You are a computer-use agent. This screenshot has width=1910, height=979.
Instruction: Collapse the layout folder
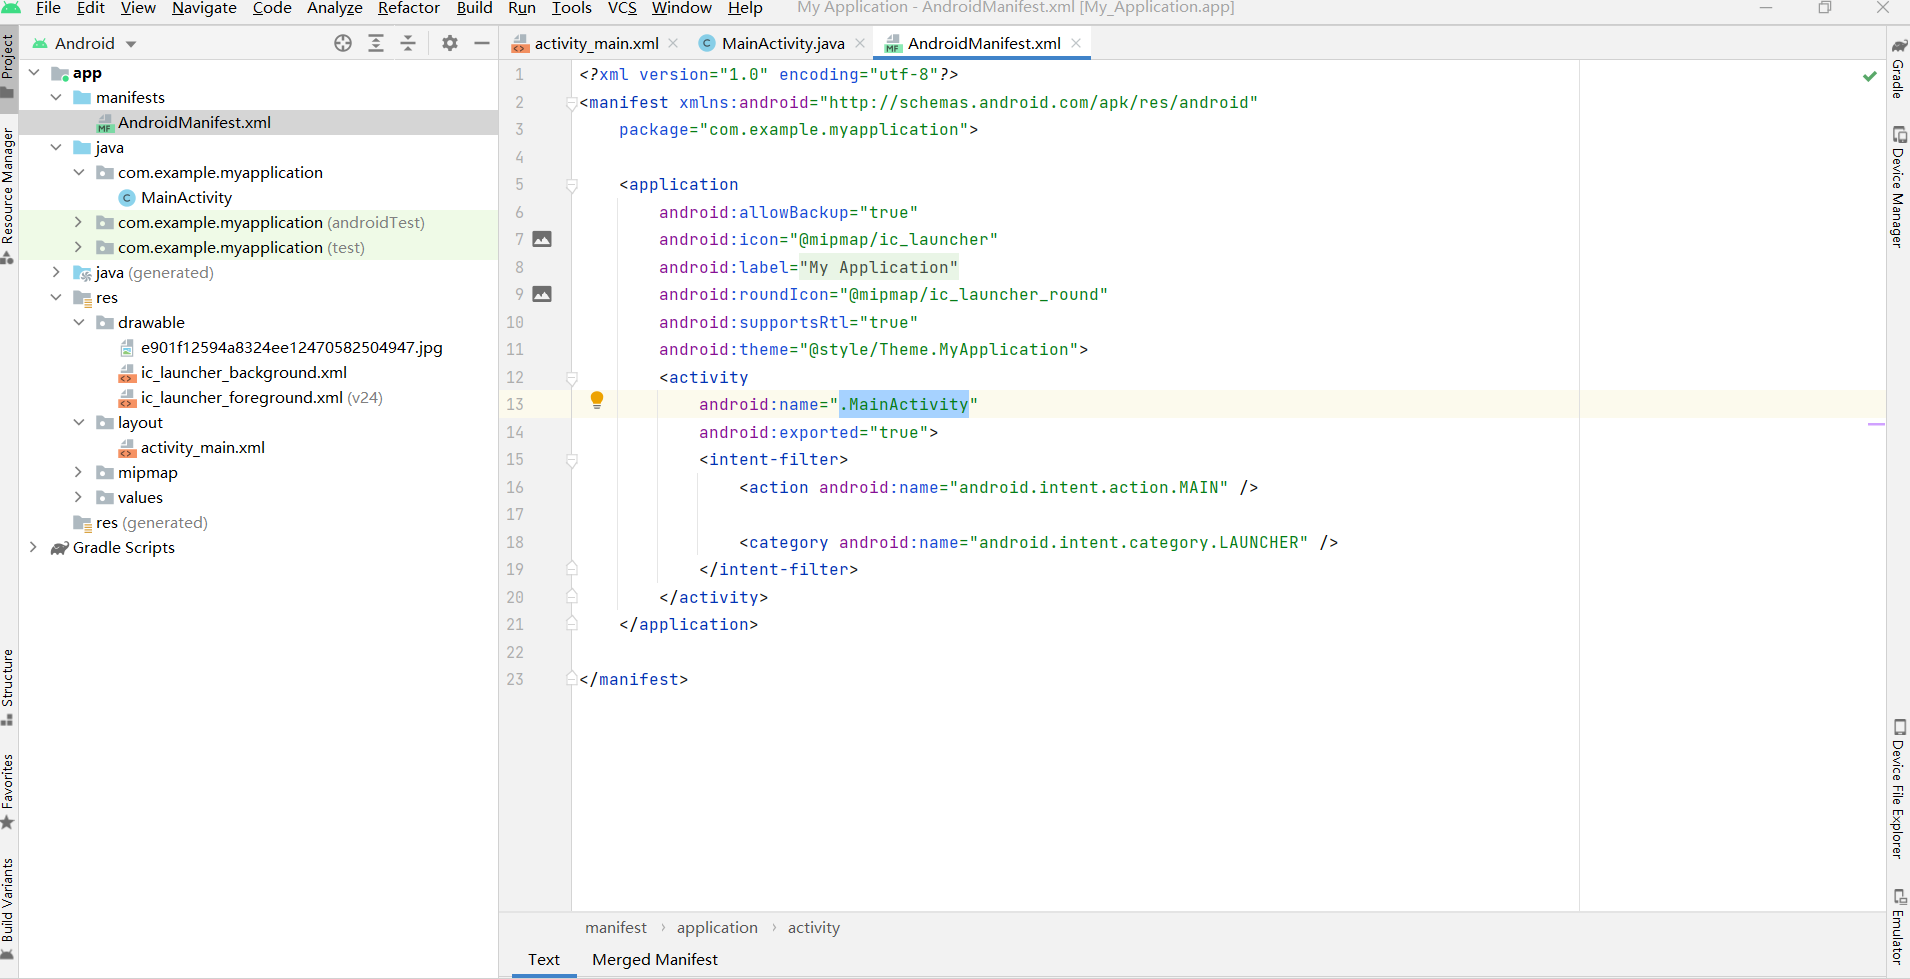(78, 423)
